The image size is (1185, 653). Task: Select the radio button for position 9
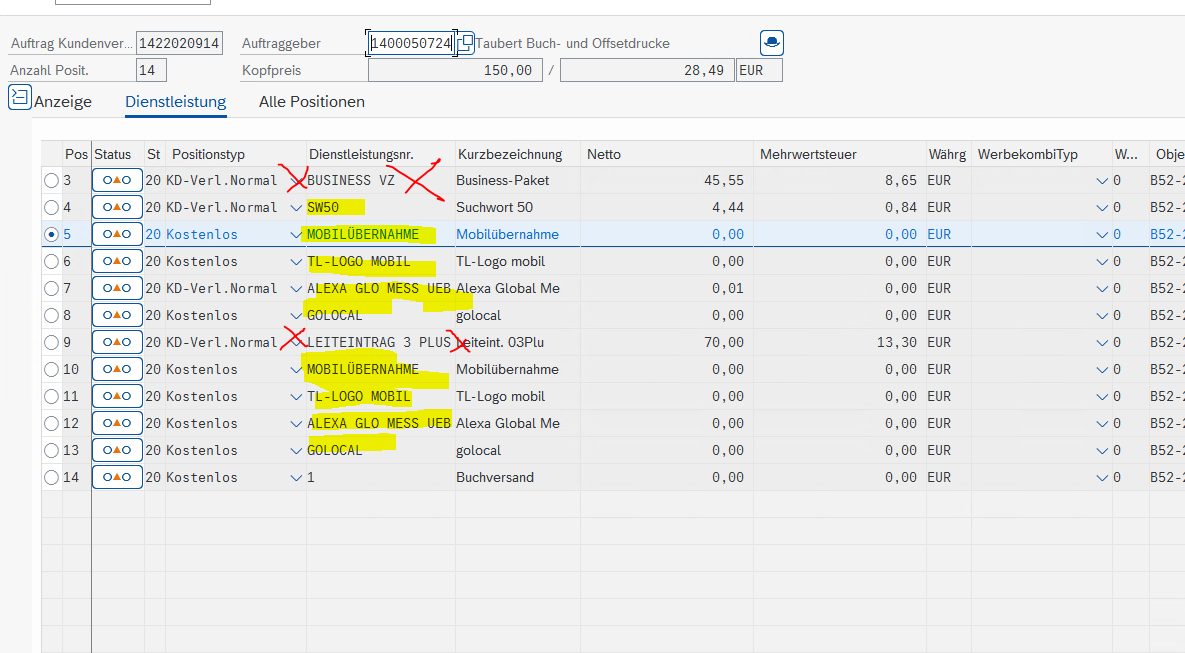[x=51, y=342]
